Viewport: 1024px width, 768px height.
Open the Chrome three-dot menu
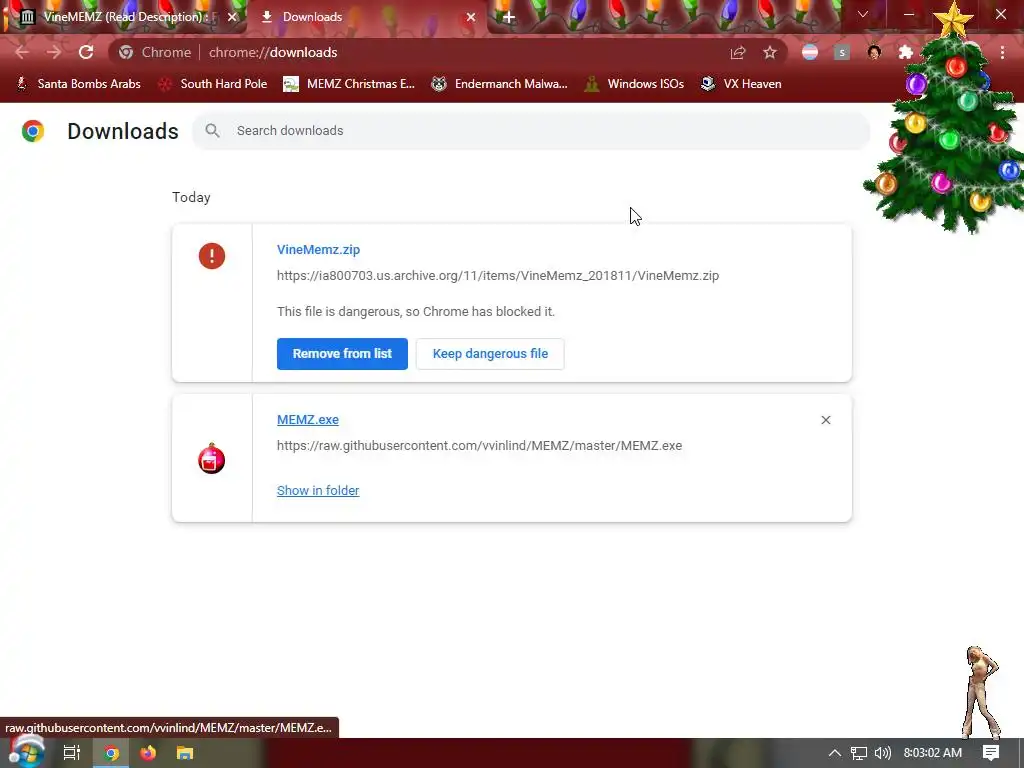coord(1002,52)
